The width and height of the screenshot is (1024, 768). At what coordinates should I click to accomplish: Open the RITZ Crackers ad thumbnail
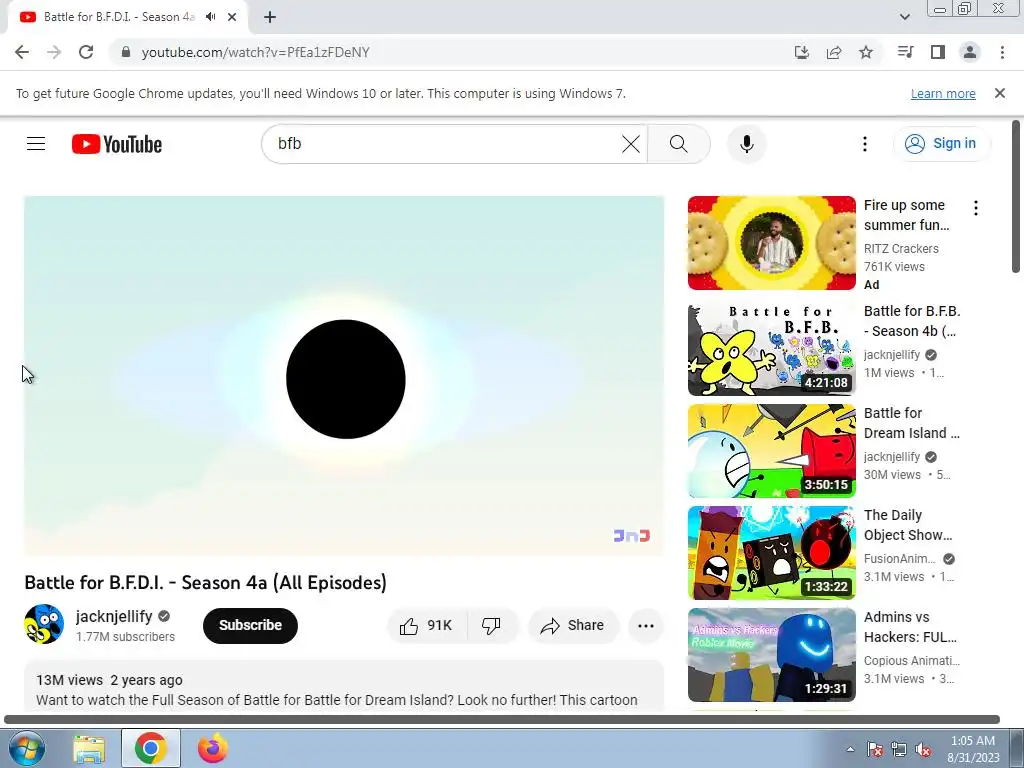(x=771, y=243)
